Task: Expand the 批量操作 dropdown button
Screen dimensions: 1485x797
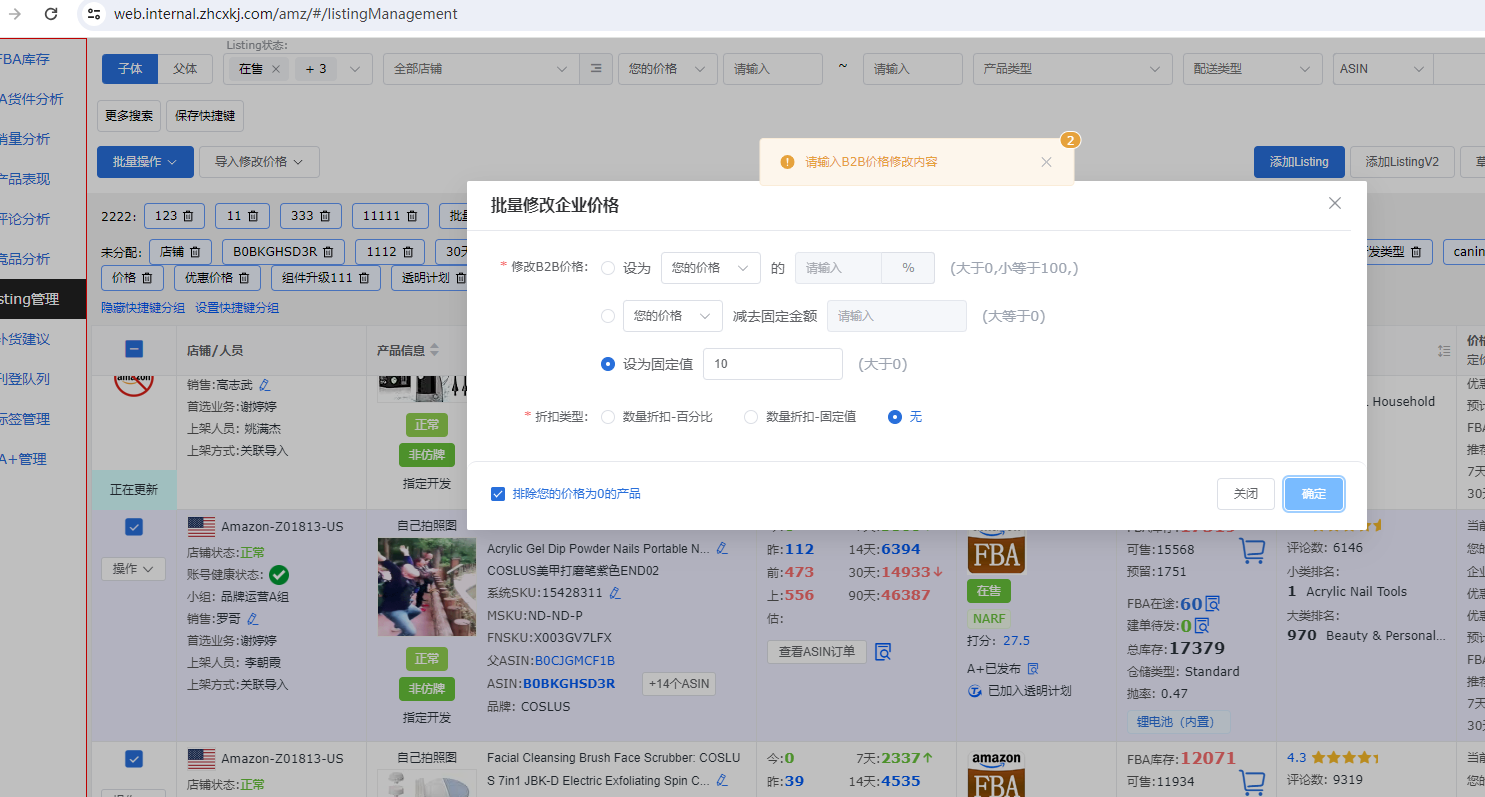Action: pos(145,162)
